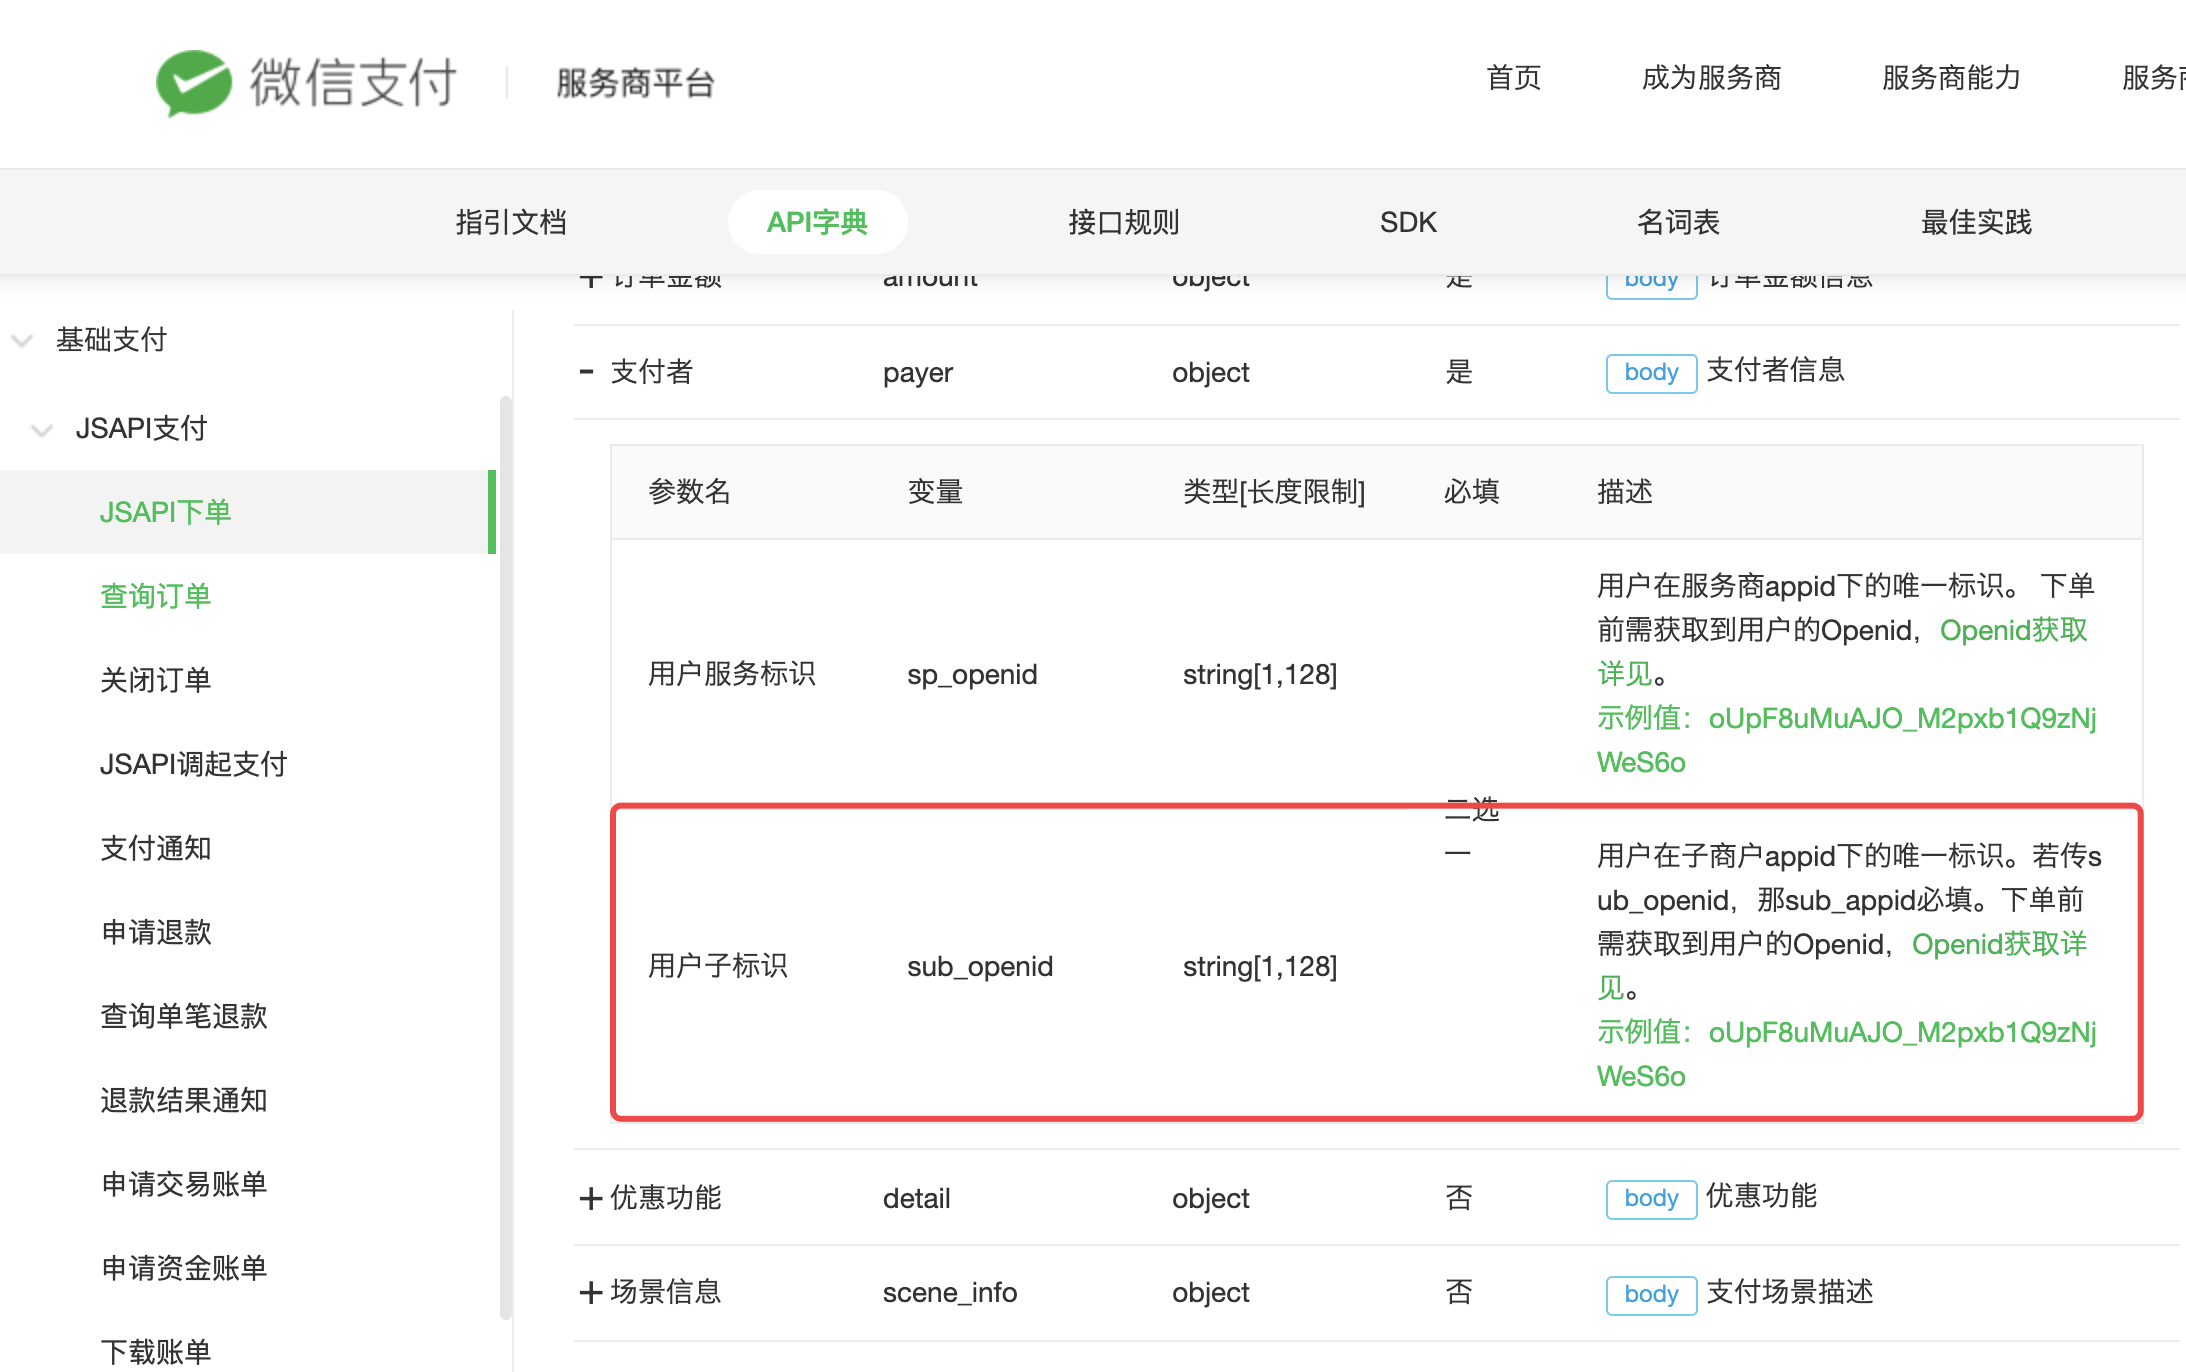Screen dimensions: 2186x1372
Task: Select 申请退款 in the sidebar
Action: 155,932
